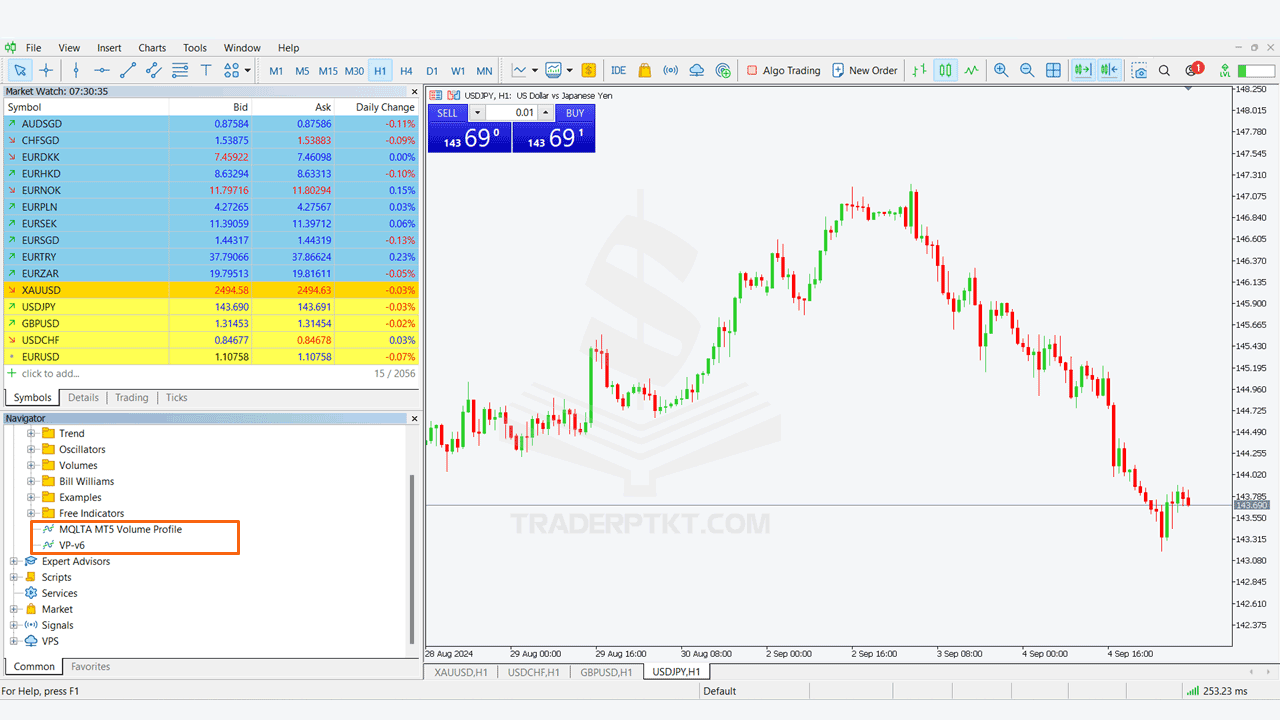Viewport: 1280px width, 720px height.
Task: Switch chart to D1 timeframe
Action: [x=432, y=71]
